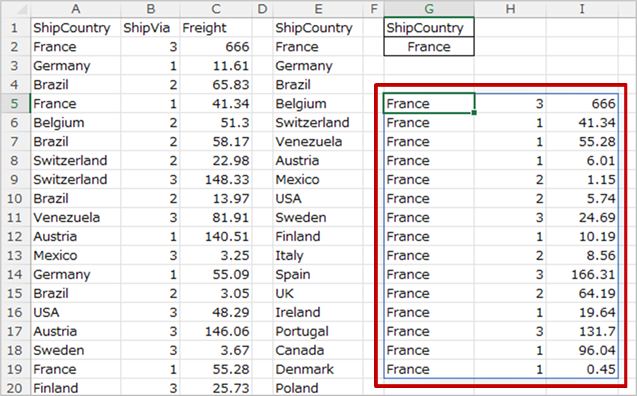
Task: Select column I header
Action: pos(582,9)
